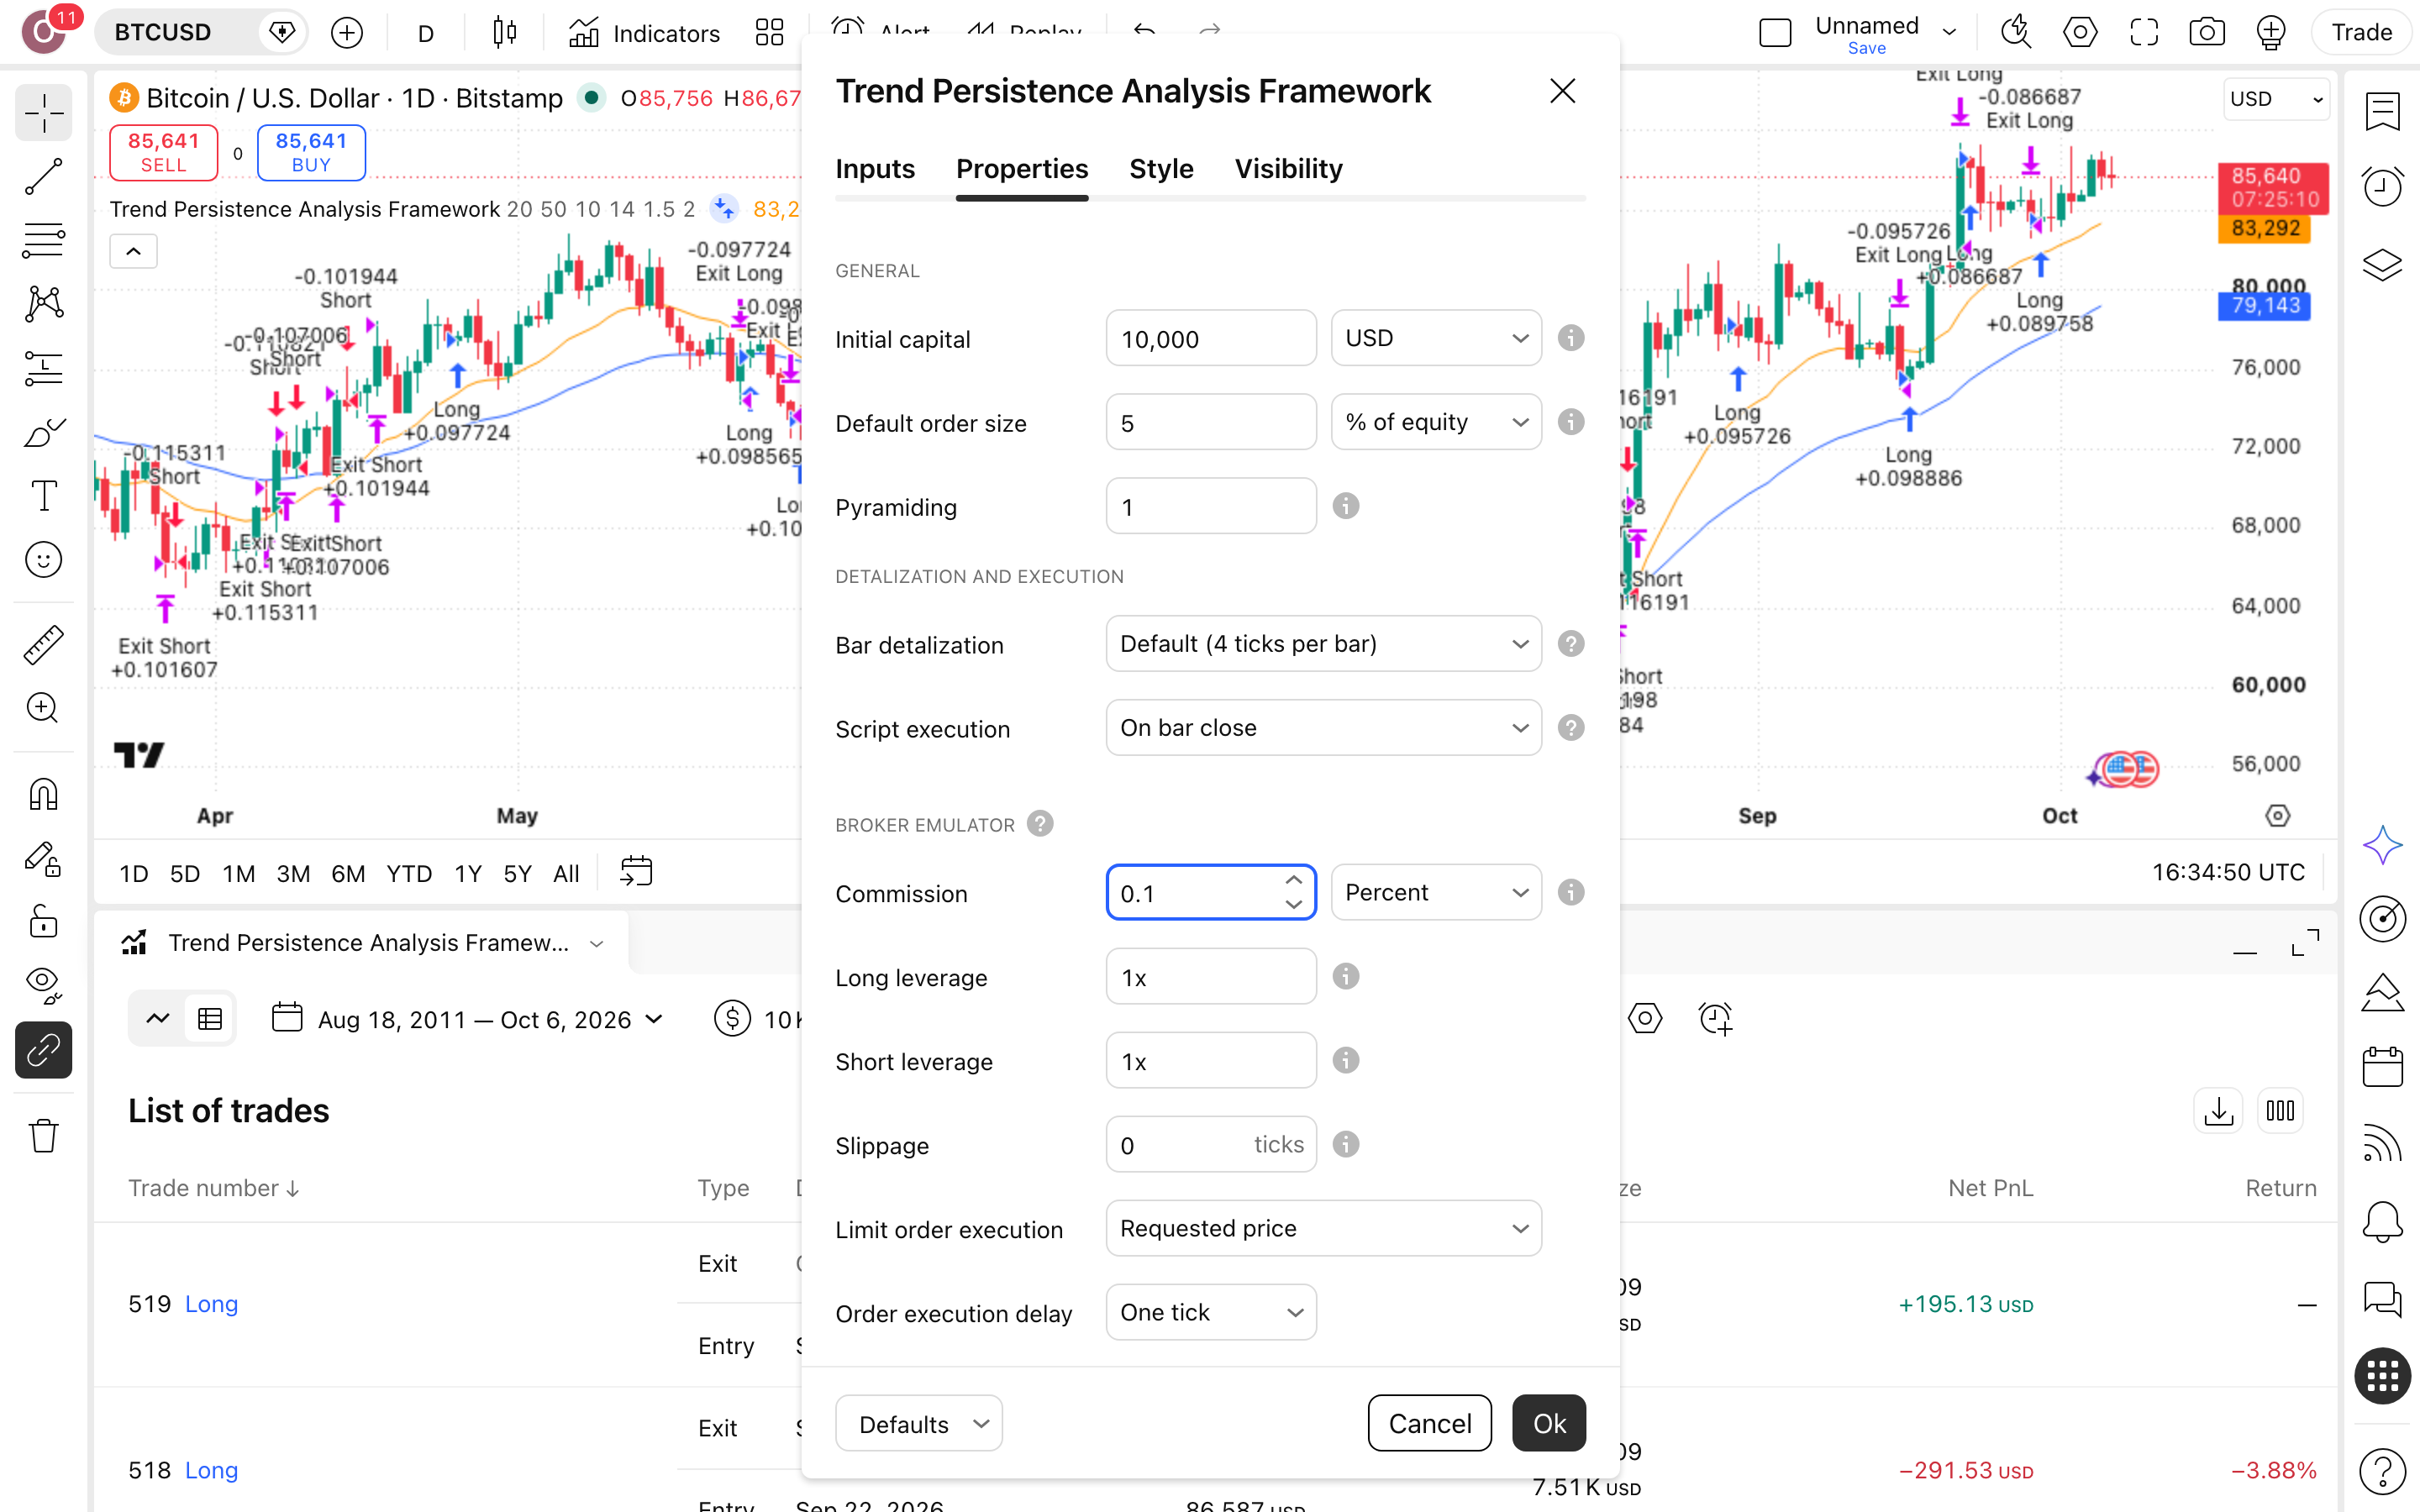Open the Limit order execution dropdown
Screen dimensions: 2420x1512
pos(1323,1228)
